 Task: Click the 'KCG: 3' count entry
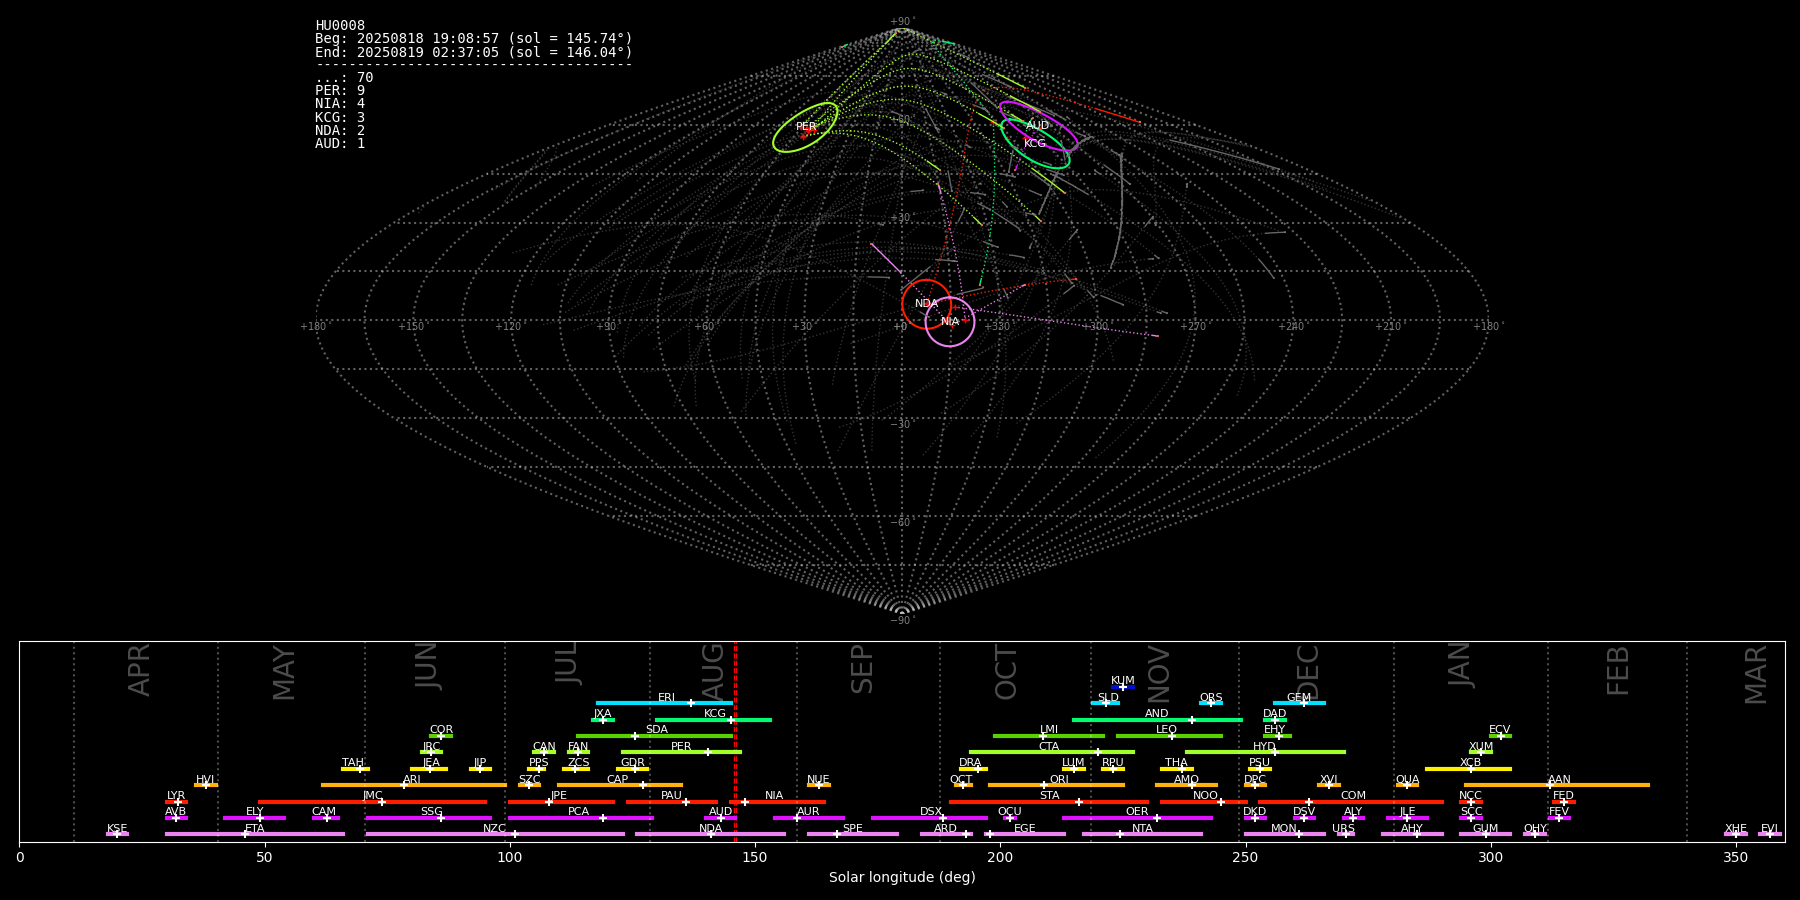(340, 117)
